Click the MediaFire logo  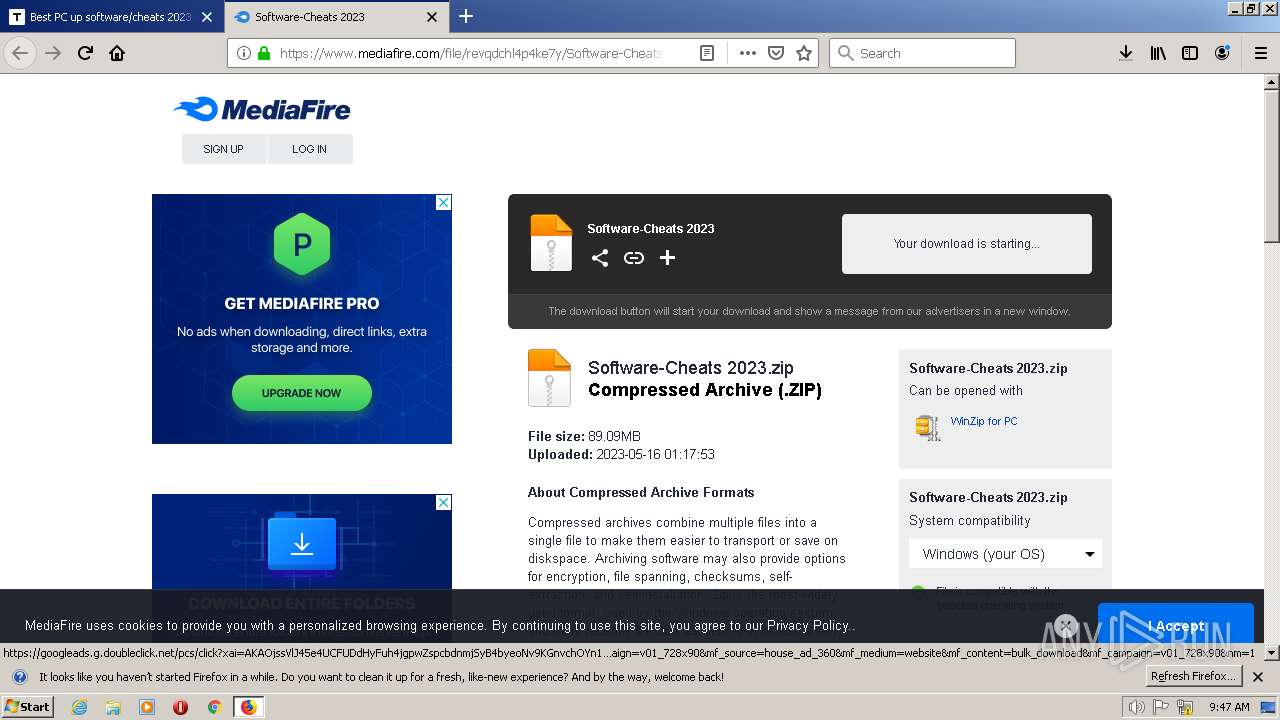coord(262,109)
